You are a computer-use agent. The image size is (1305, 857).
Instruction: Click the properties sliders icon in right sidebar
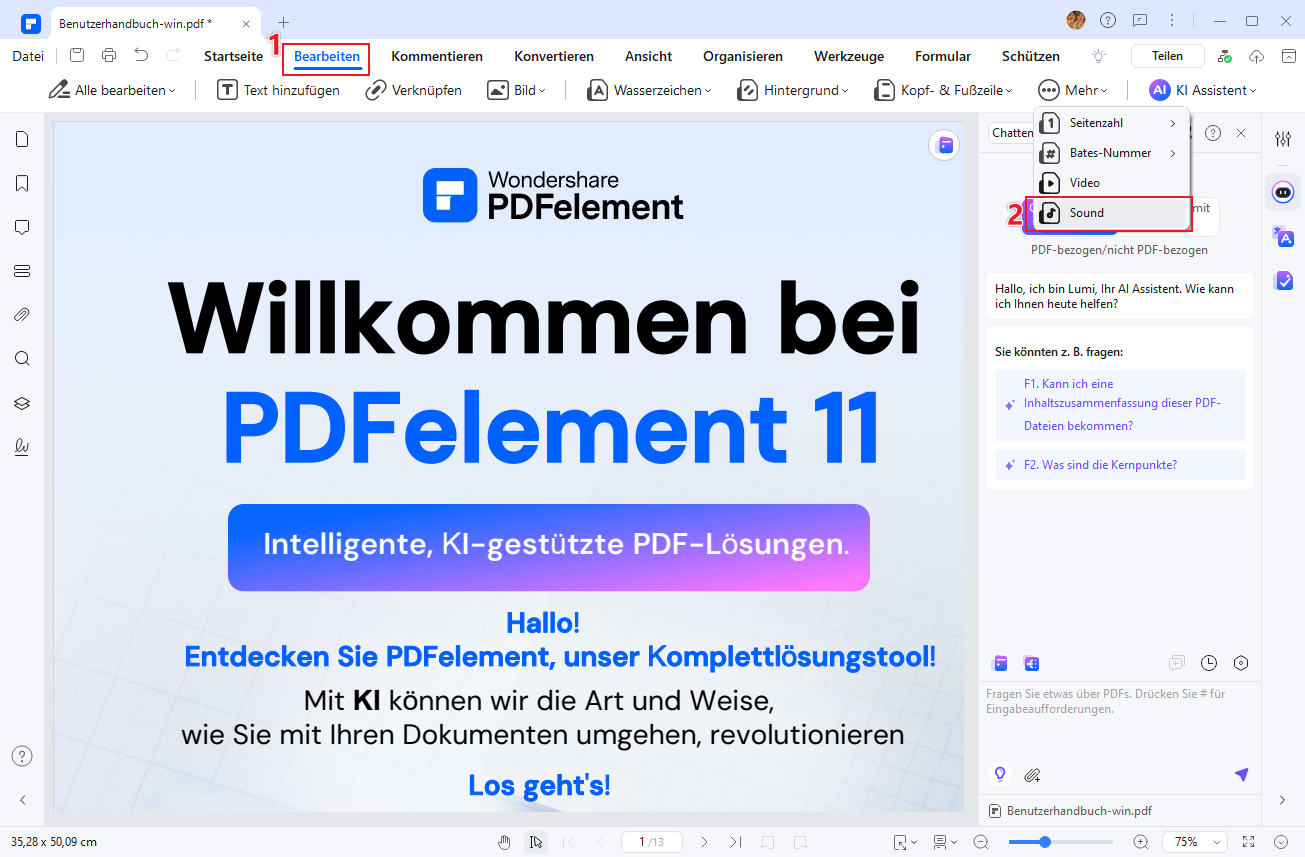pyautogui.click(x=1283, y=139)
